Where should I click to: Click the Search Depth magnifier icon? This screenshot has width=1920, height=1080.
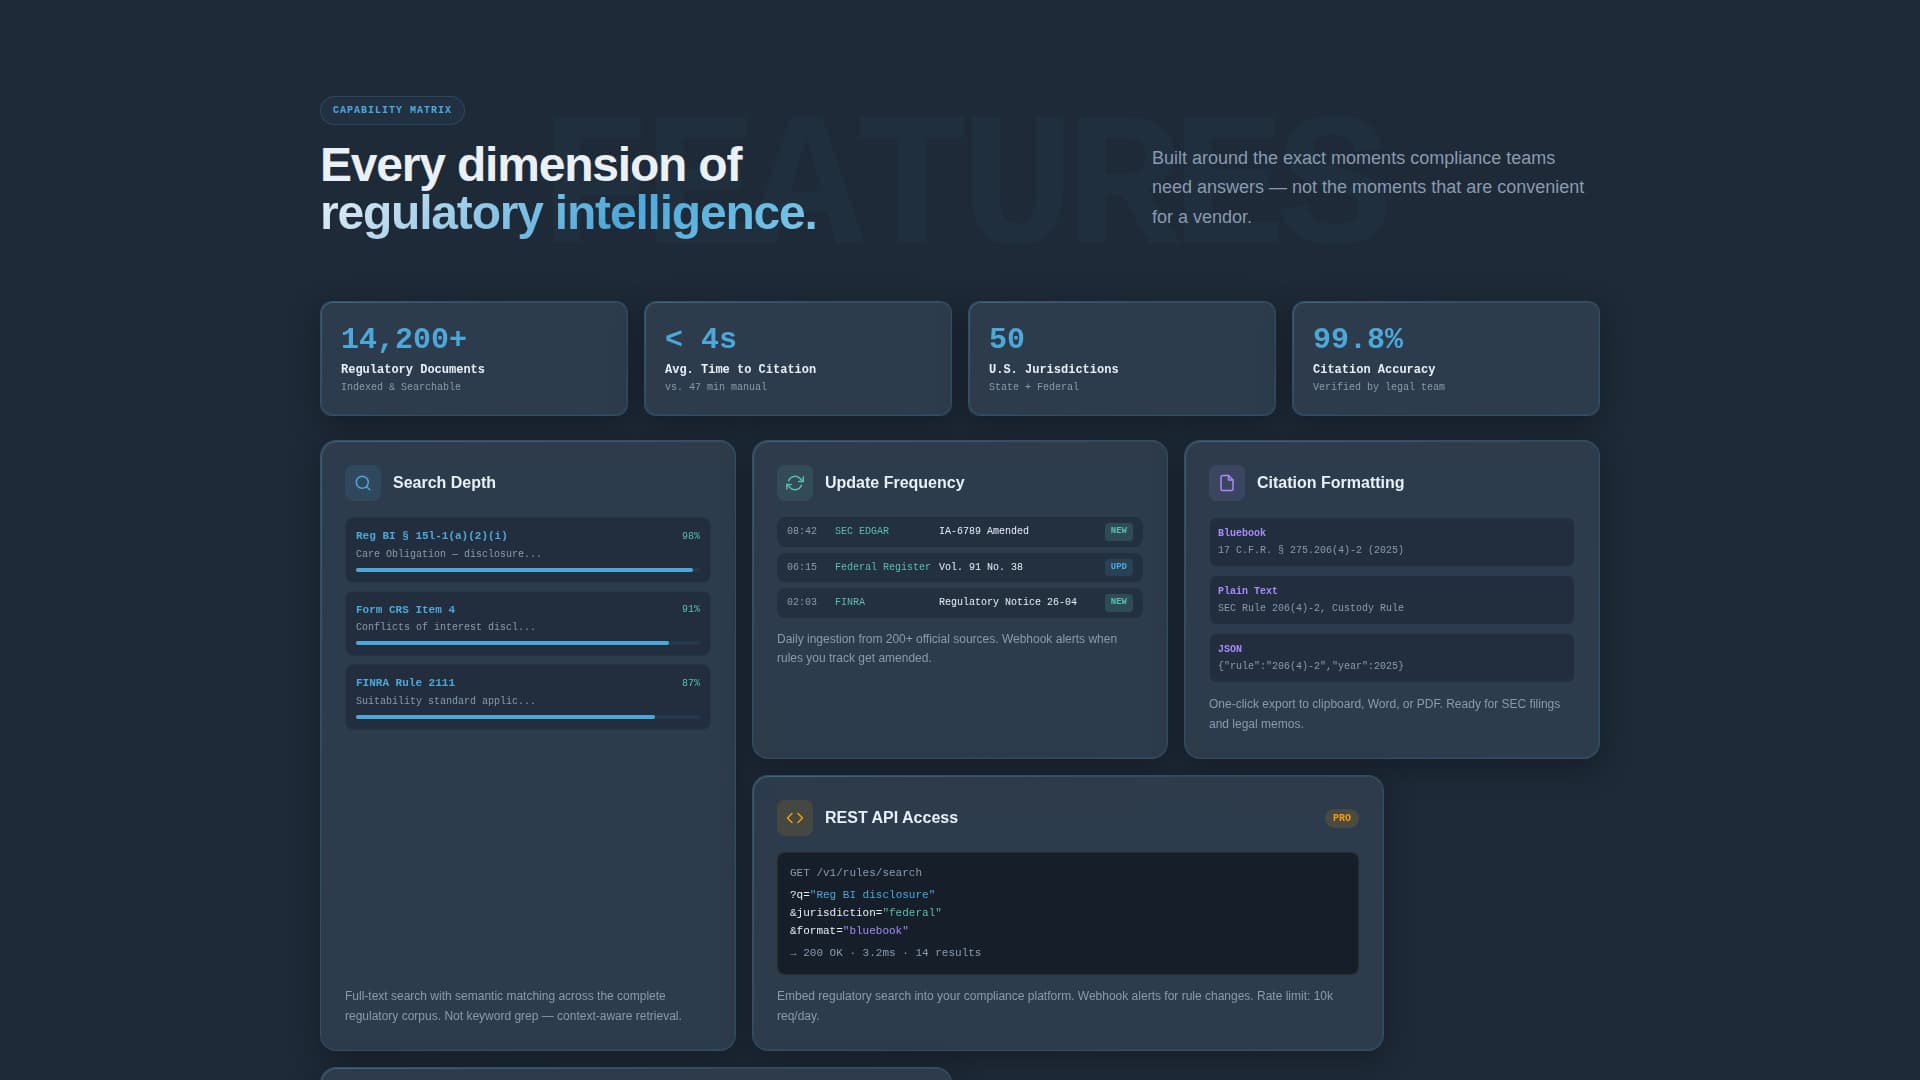click(363, 483)
